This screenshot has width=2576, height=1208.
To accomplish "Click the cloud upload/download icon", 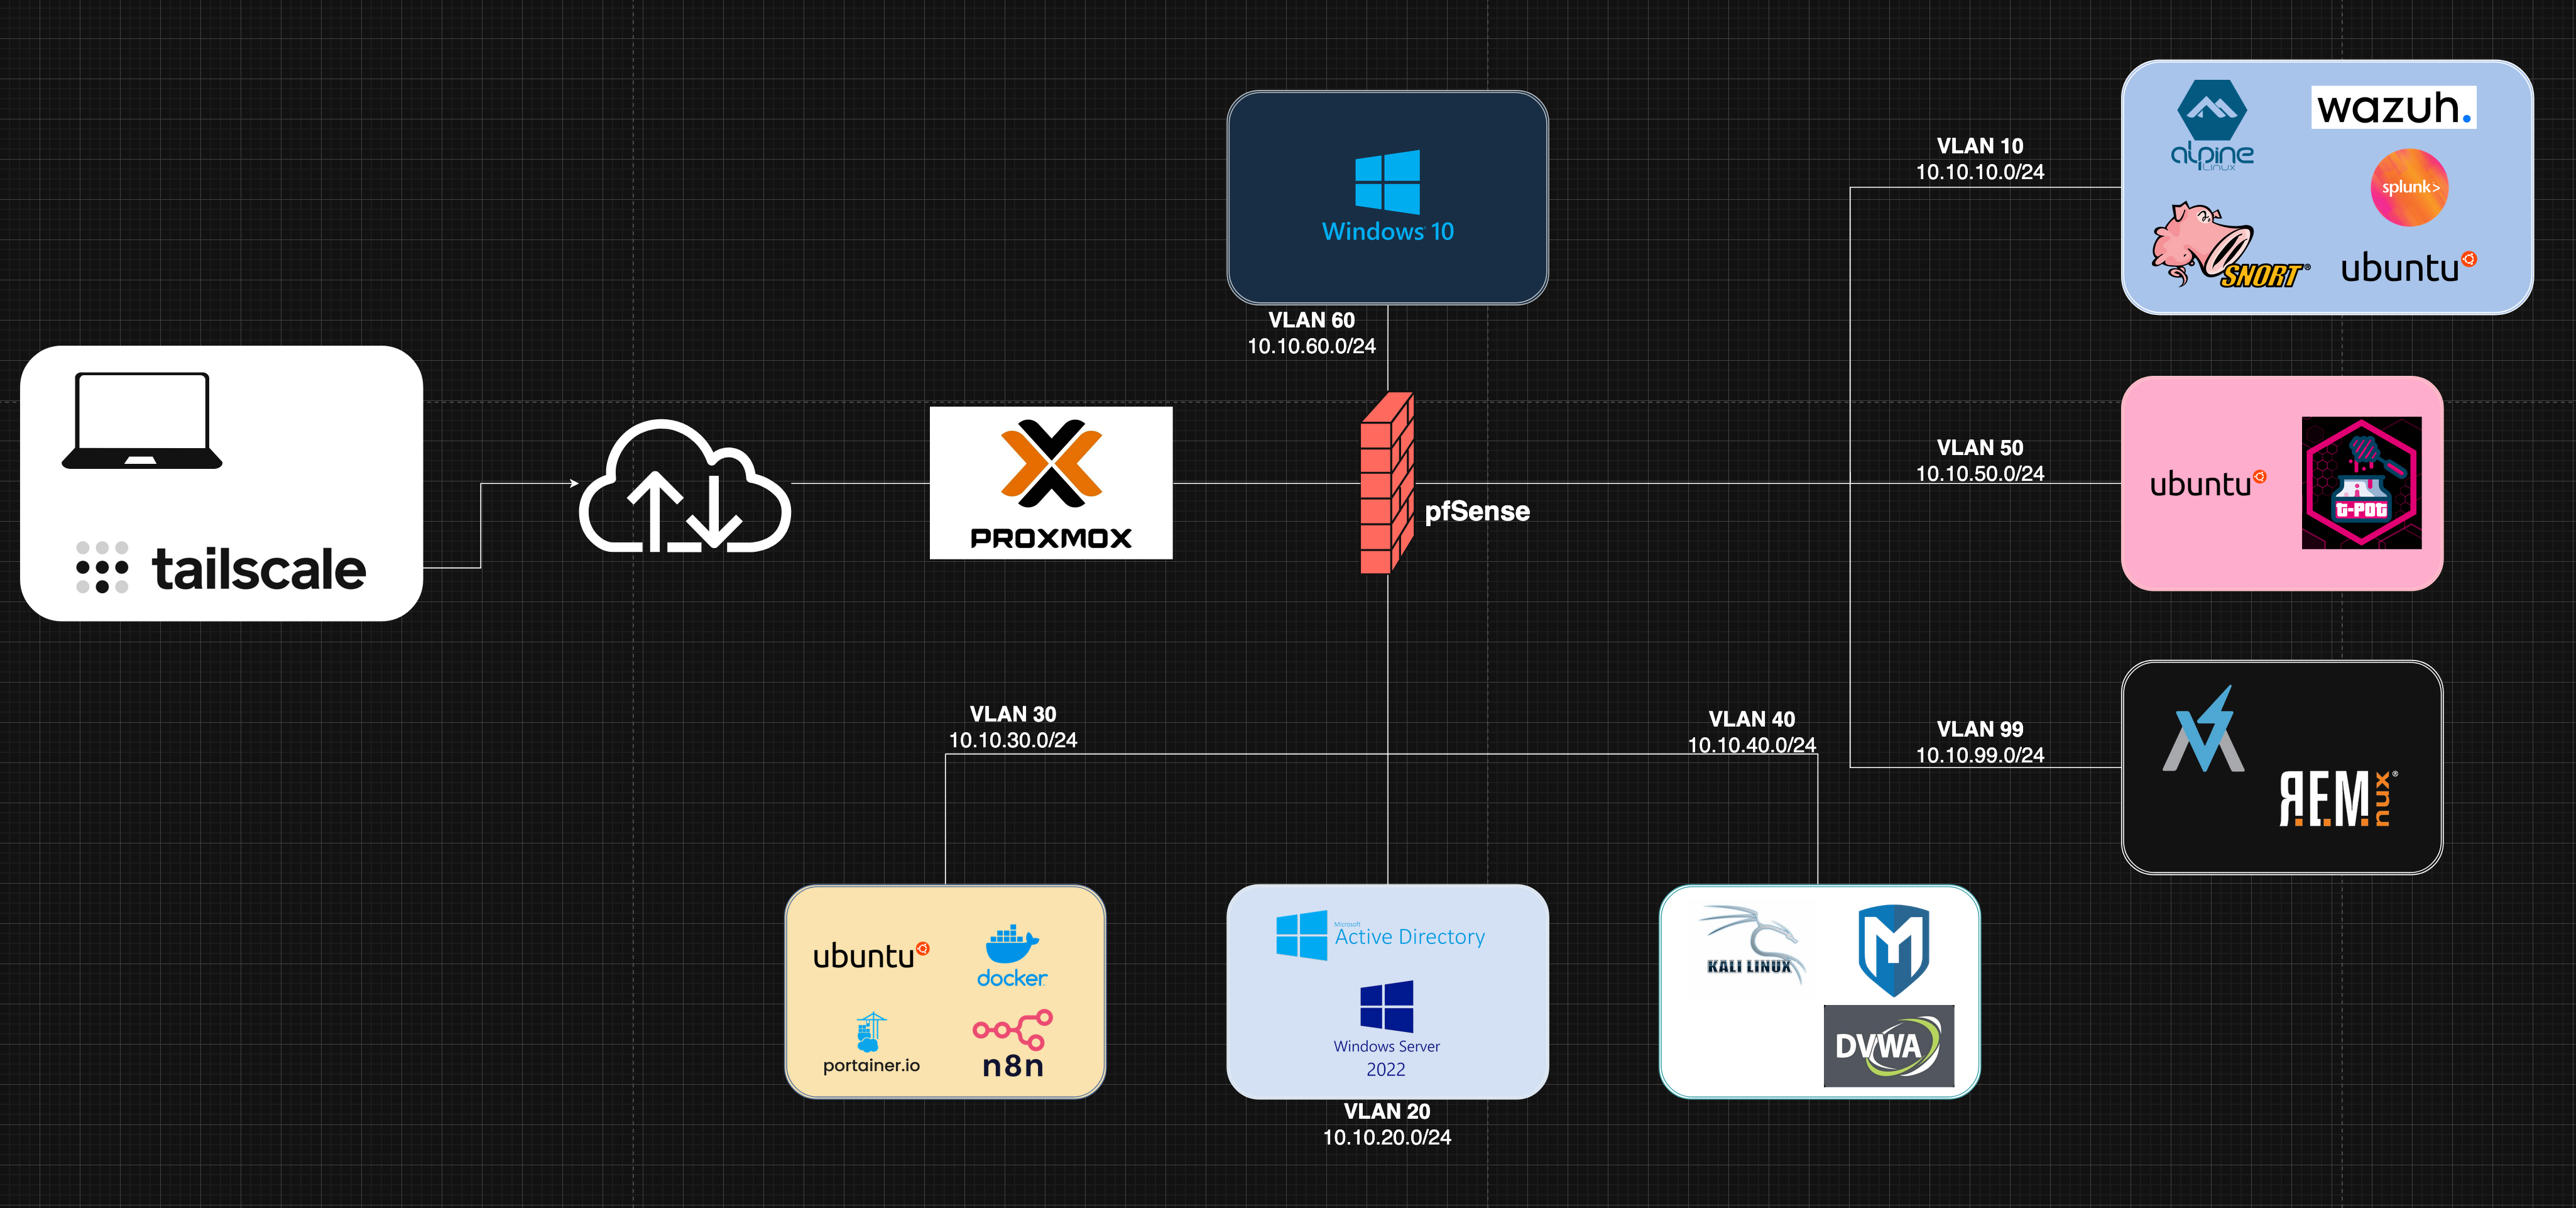I will point(685,486).
